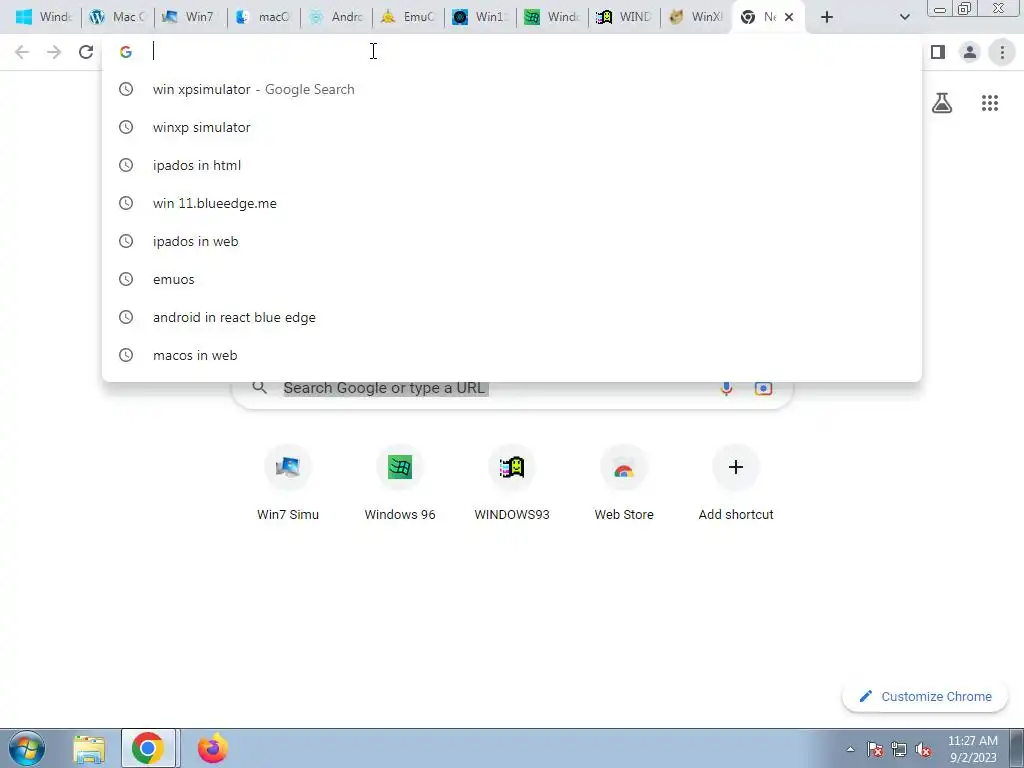This screenshot has height=768, width=1024.
Task: Open Windows Start button
Action: (x=27, y=748)
